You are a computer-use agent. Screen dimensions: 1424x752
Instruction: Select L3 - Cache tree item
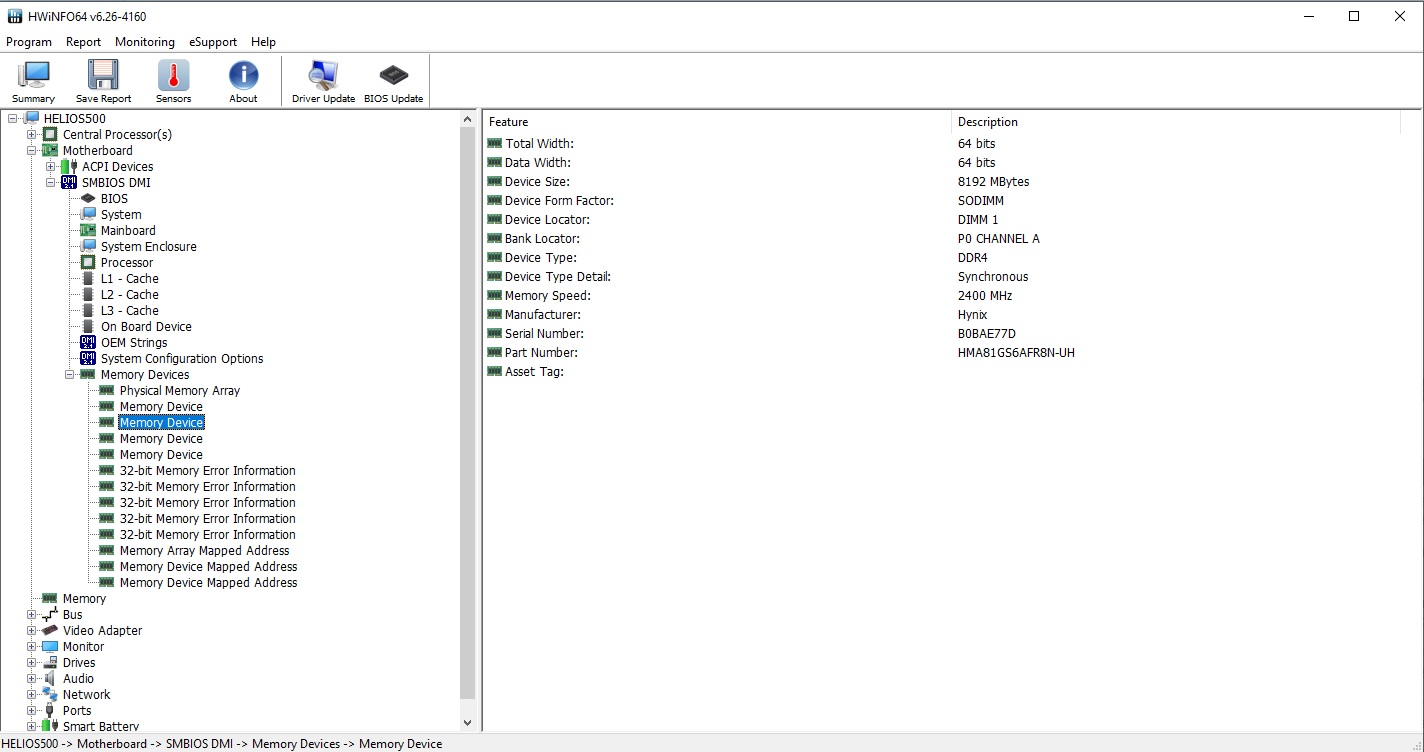click(x=129, y=311)
